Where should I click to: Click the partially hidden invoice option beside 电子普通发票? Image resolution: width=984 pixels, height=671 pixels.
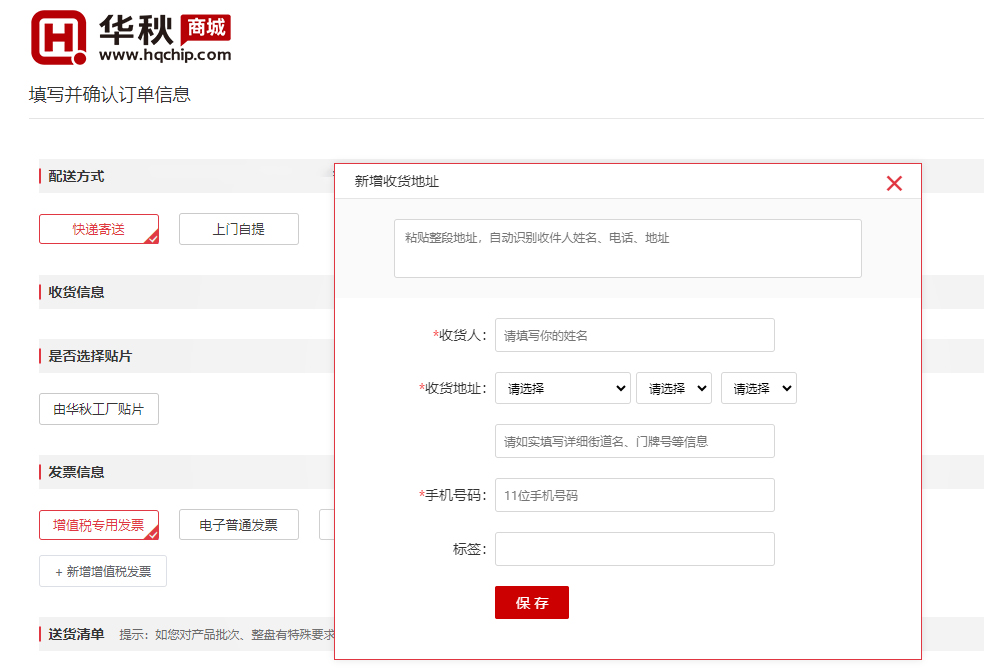point(326,525)
